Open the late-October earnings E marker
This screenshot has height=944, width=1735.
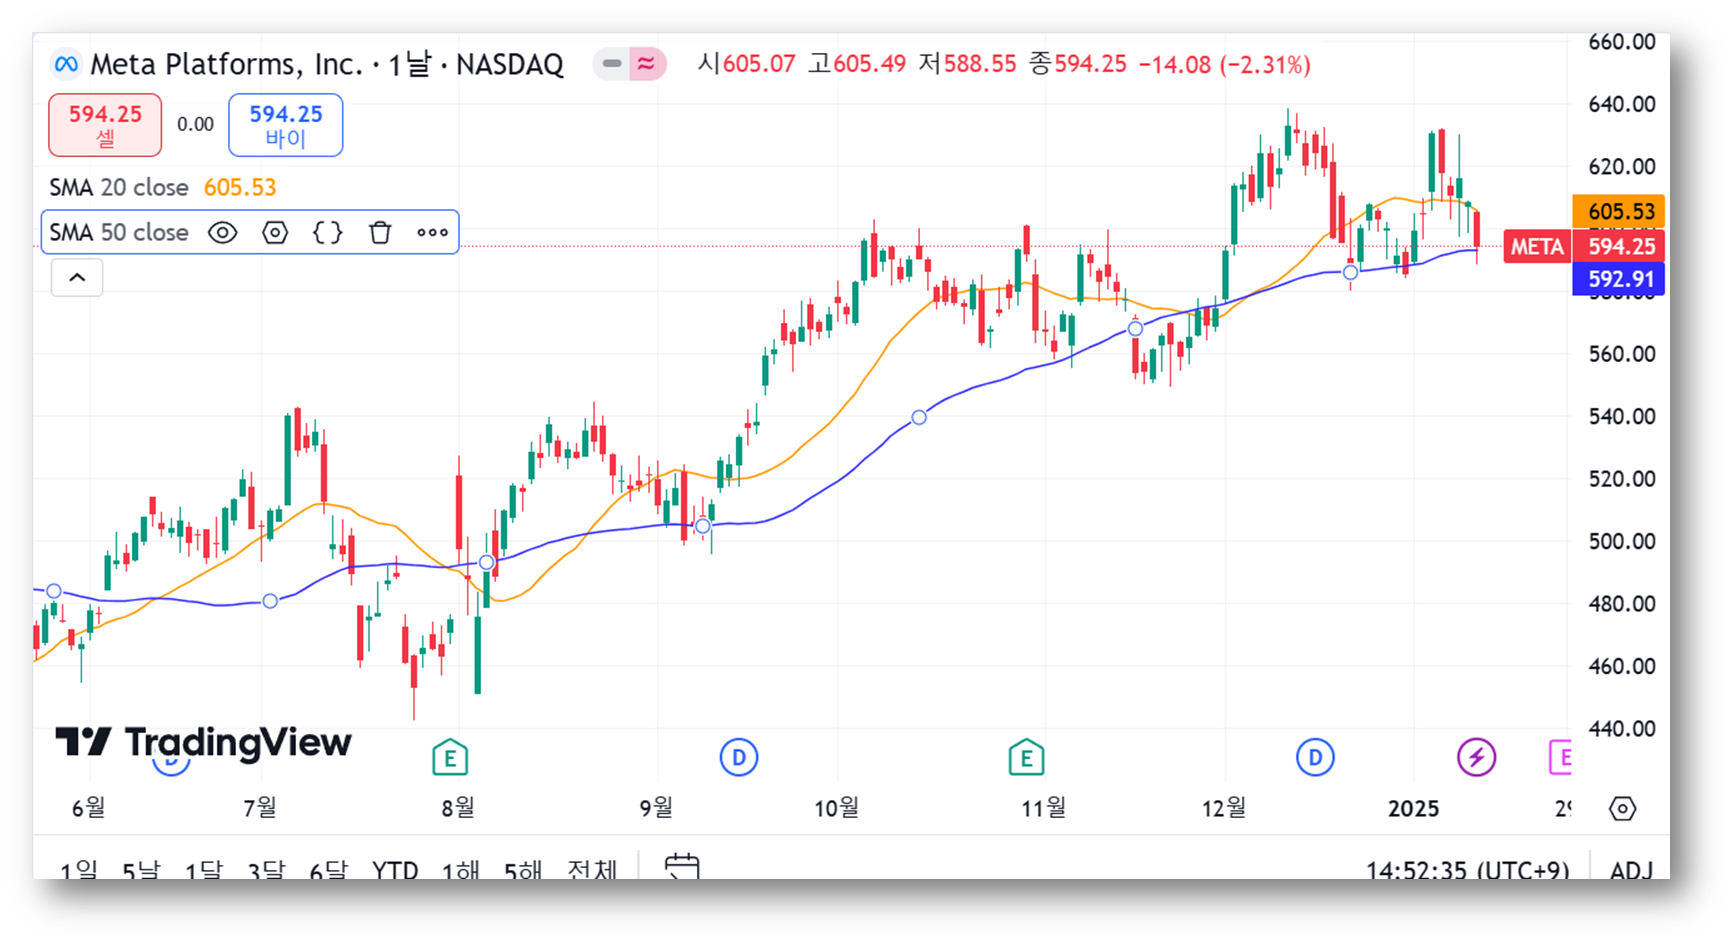[1026, 758]
